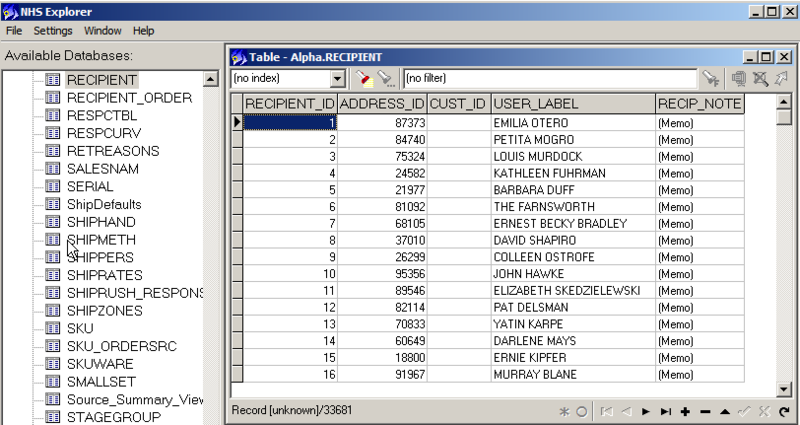Screen dimensions: 800x425
Task: Click the asterisk icon in the record navigator
Action: (564, 411)
